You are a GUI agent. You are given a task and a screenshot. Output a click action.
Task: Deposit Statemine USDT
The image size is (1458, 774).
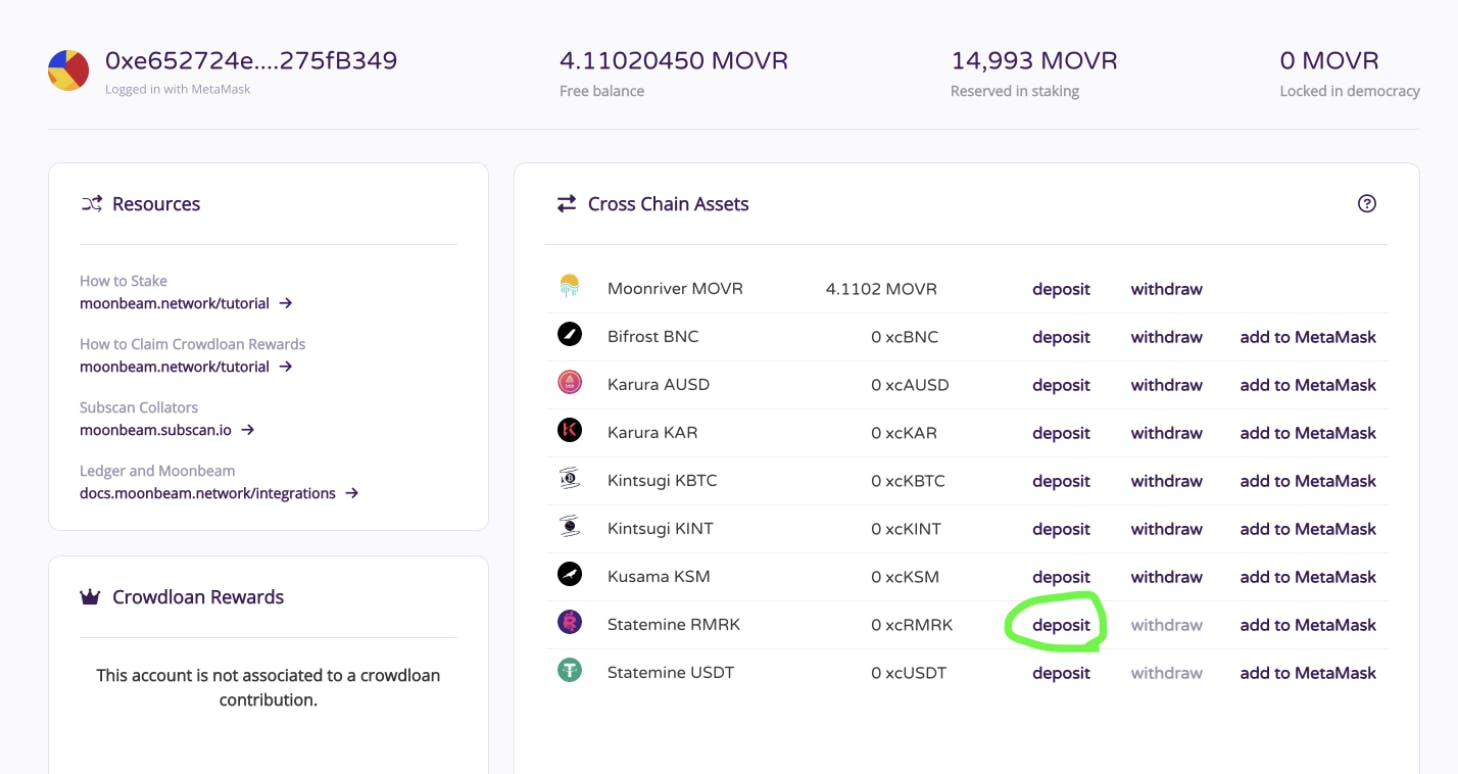point(1061,673)
